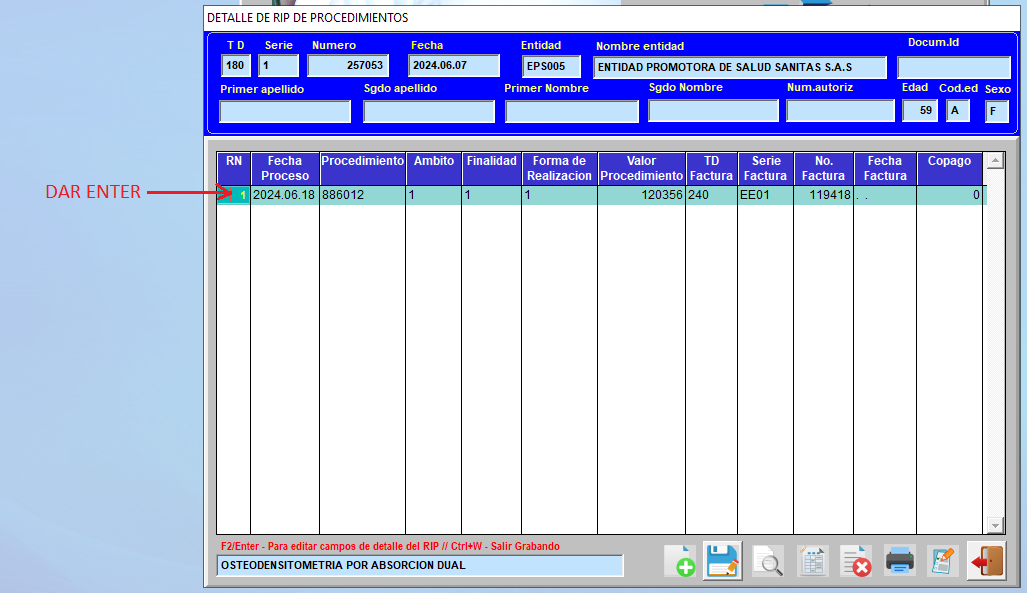Click the Numero field showing 257053
The height and width of the screenshot is (593, 1027).
[348, 66]
